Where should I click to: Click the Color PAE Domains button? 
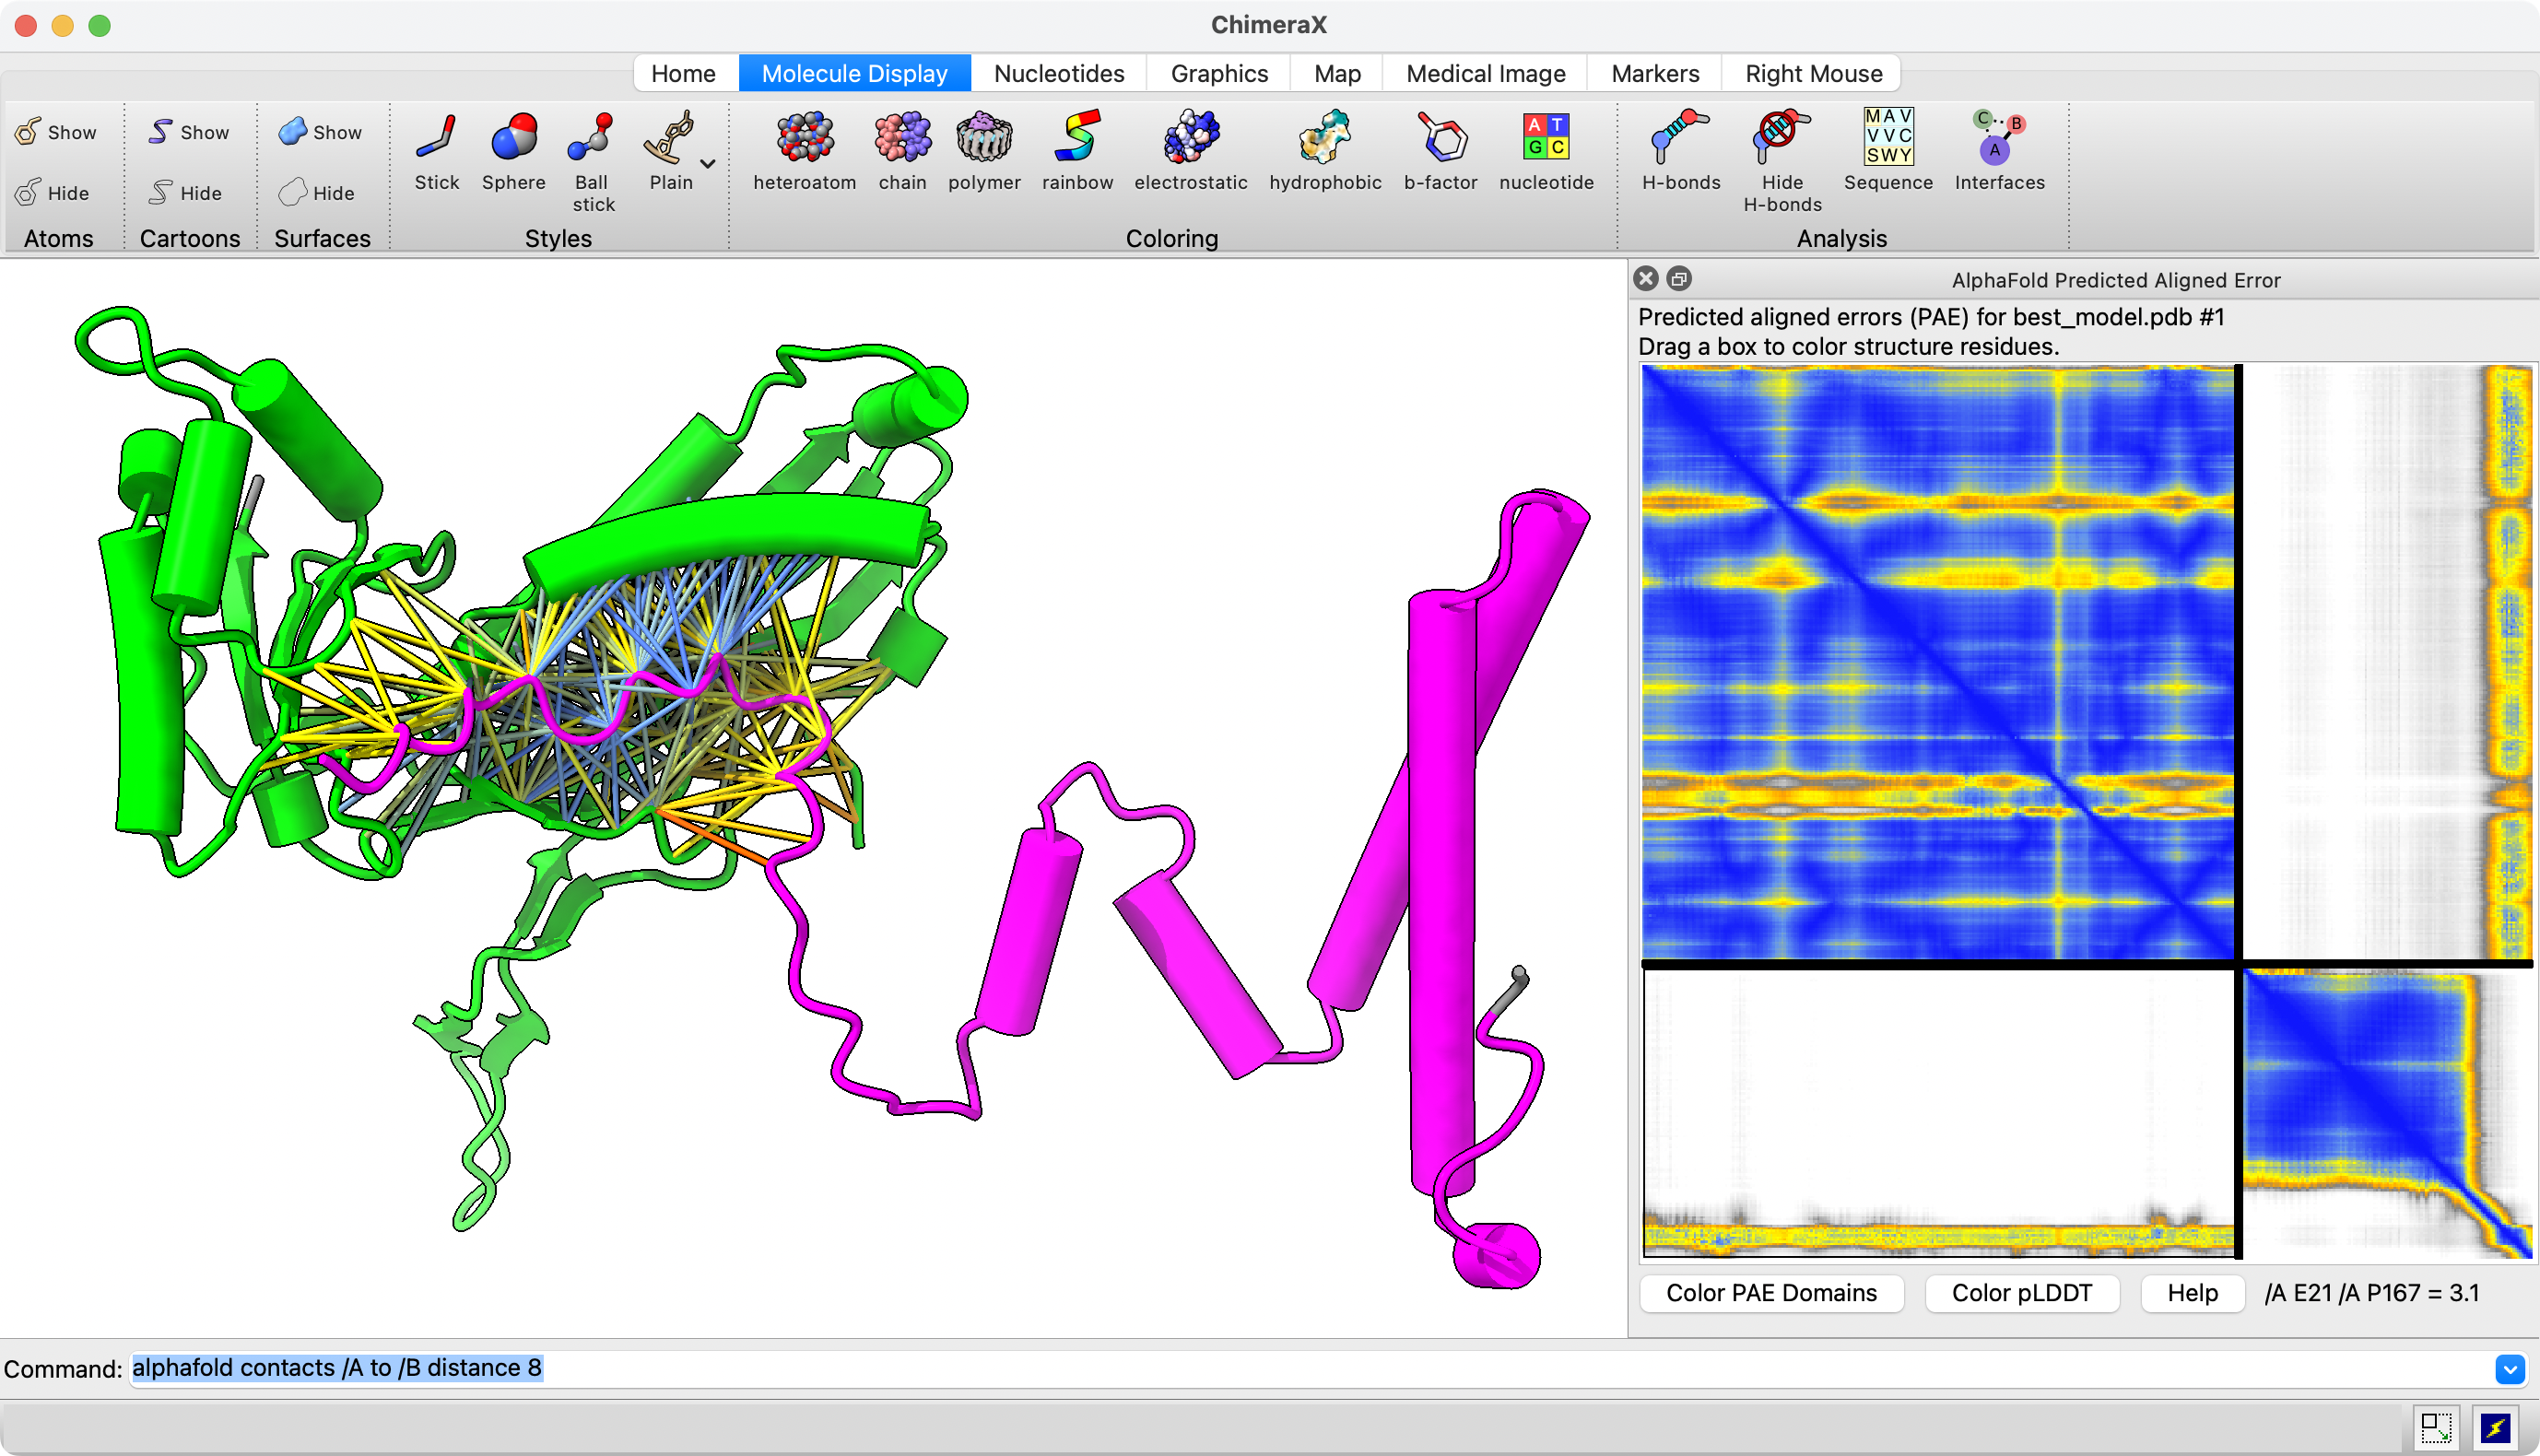[1771, 1293]
